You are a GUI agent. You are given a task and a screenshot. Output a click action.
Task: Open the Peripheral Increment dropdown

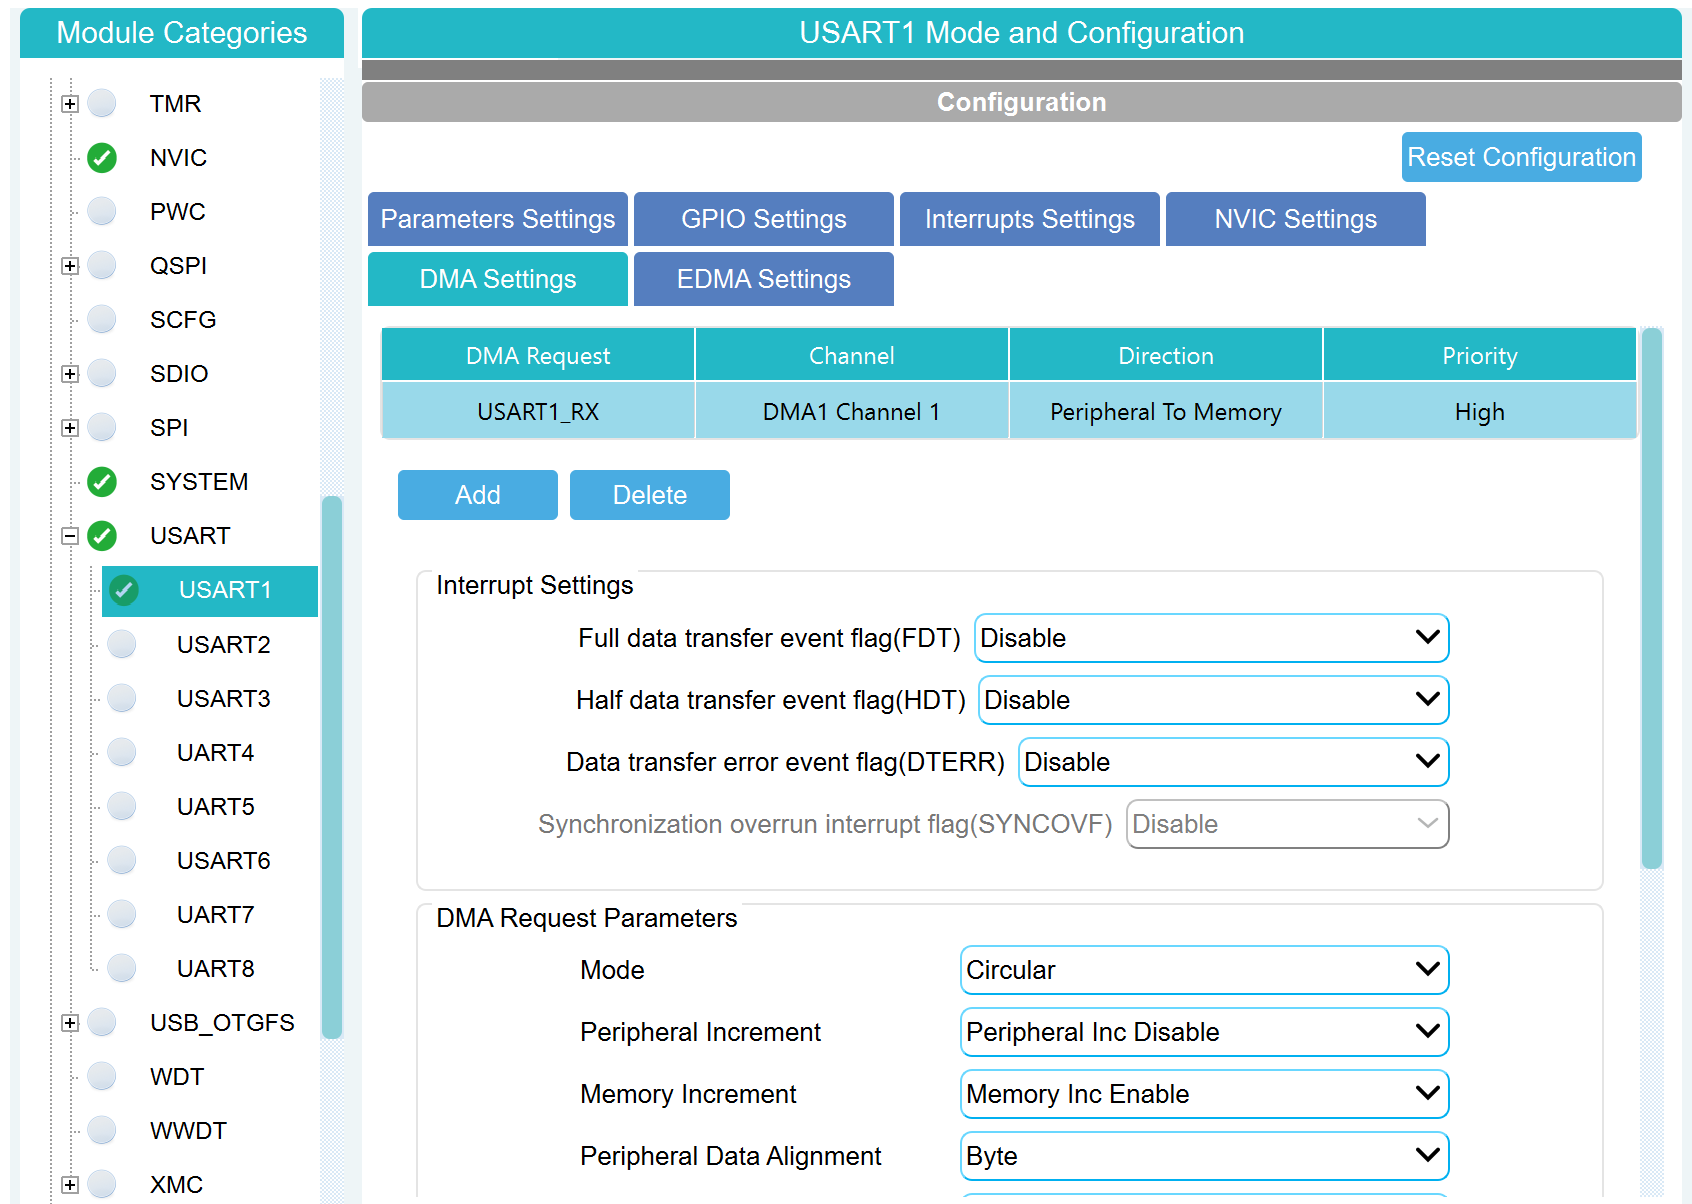pyautogui.click(x=1205, y=1032)
